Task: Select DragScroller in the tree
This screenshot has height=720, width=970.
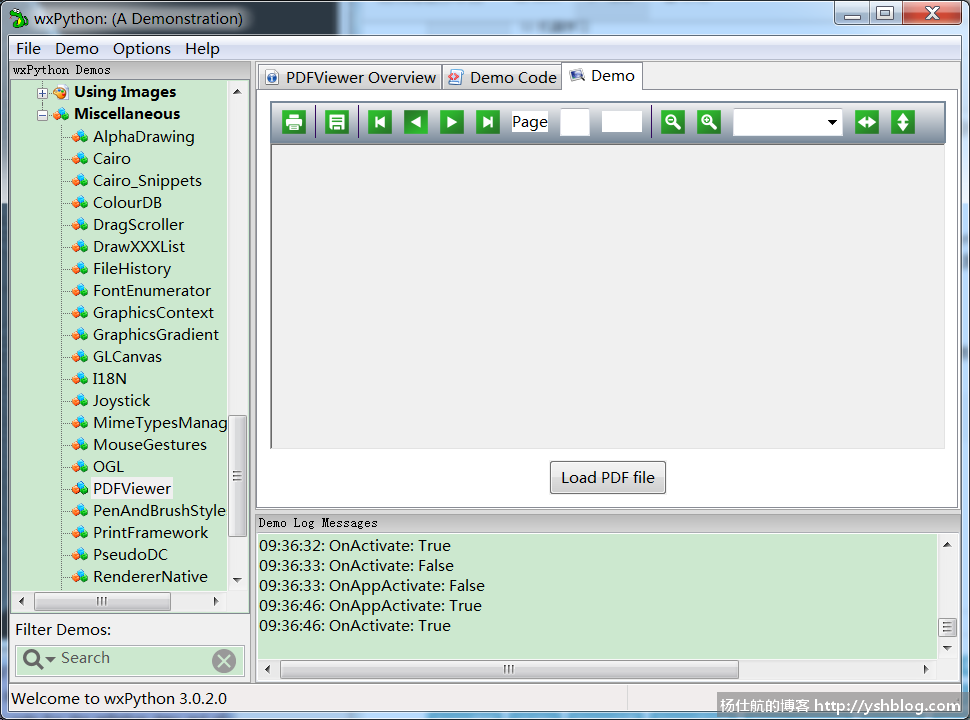Action: 138,225
